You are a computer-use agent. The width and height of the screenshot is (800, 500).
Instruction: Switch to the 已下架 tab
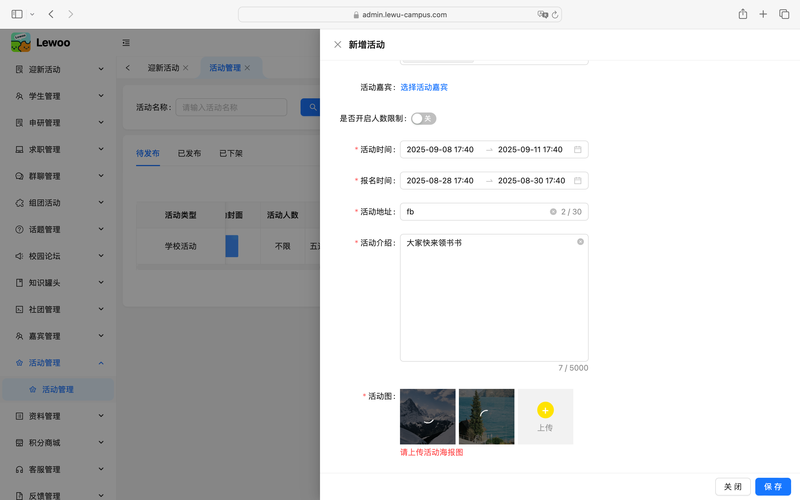pos(230,154)
